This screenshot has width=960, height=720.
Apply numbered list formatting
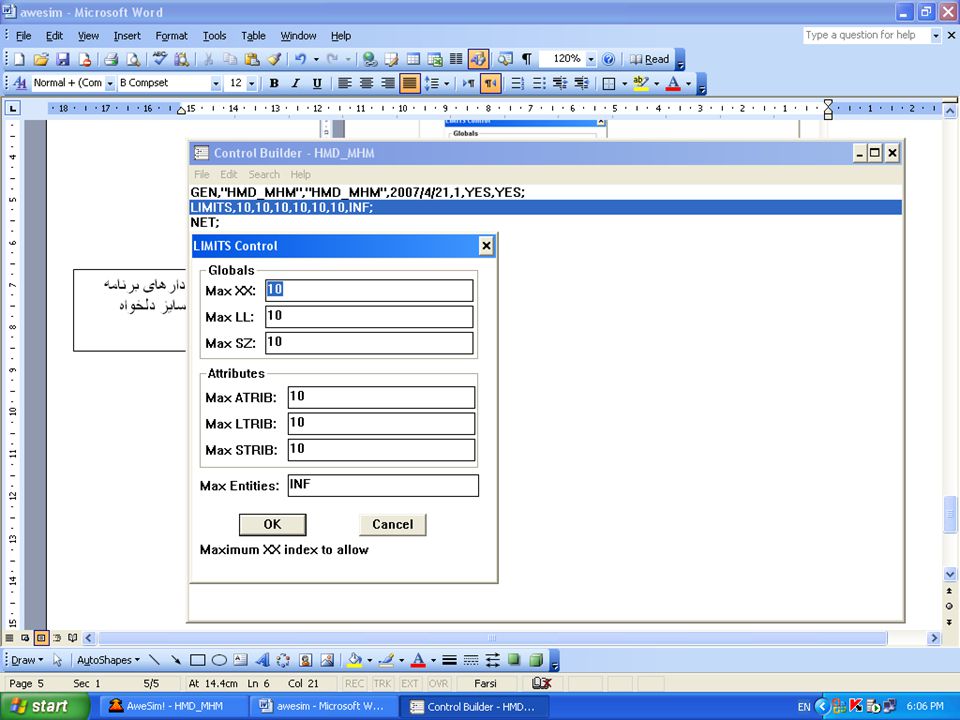[x=517, y=83]
